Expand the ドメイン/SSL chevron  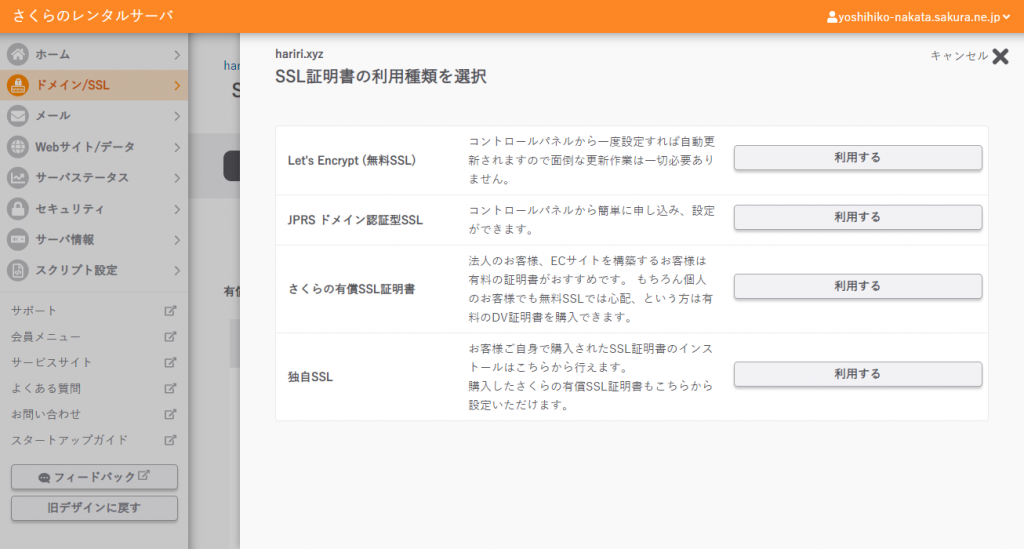(177, 86)
